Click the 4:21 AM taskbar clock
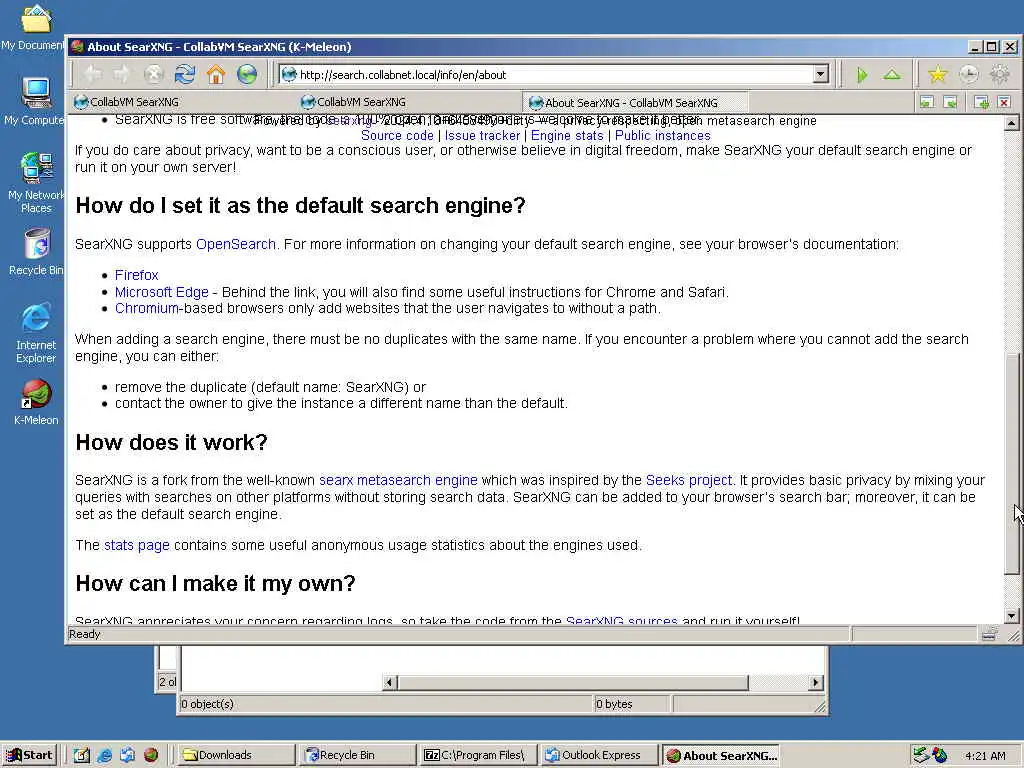This screenshot has height=768, width=1024. click(x=985, y=756)
